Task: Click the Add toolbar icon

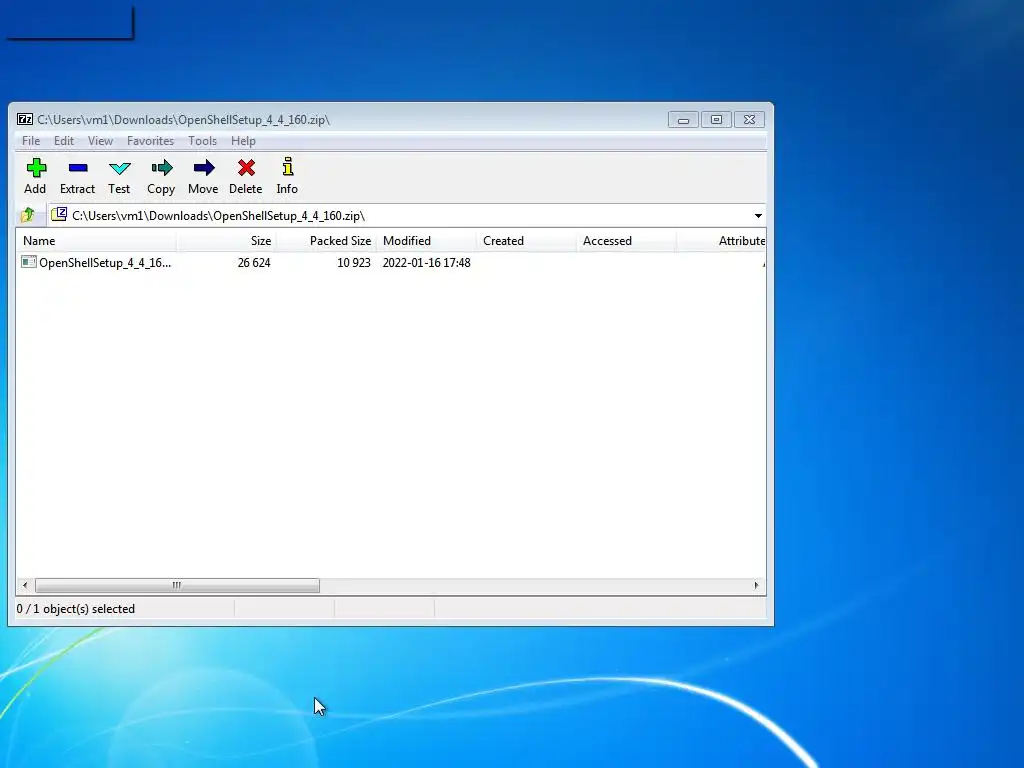Action: tap(36, 168)
